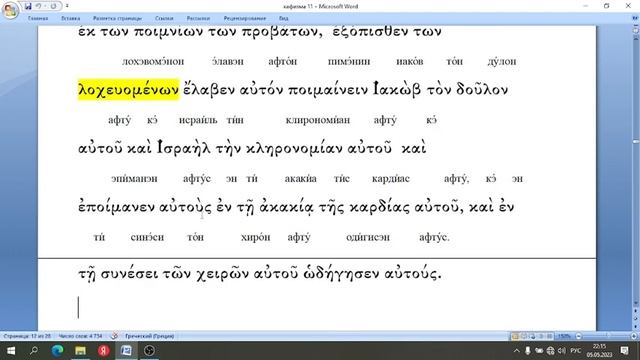
Task: Click Previous Page browse arrow
Action: [x=636, y=311]
